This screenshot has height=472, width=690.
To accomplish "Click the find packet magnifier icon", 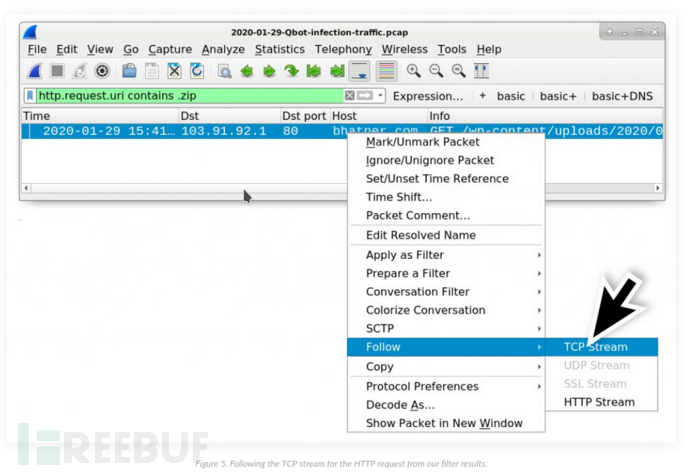I will [x=224, y=71].
